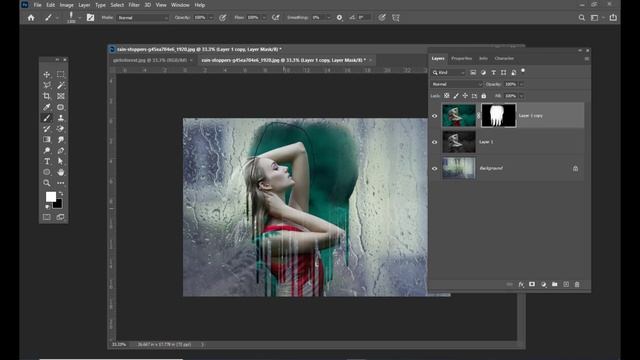Select the History Brush tool
The height and width of the screenshot is (360, 640).
pyautogui.click(x=47, y=129)
